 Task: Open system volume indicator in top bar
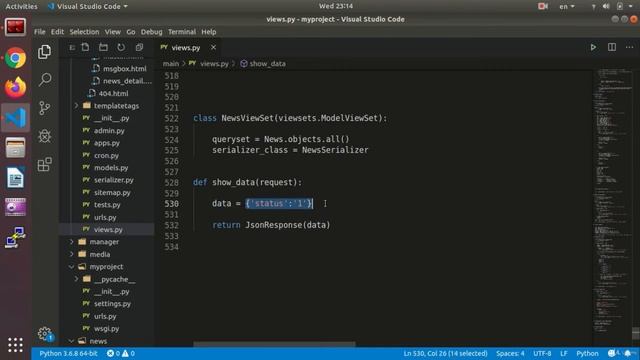[x=606, y=6]
